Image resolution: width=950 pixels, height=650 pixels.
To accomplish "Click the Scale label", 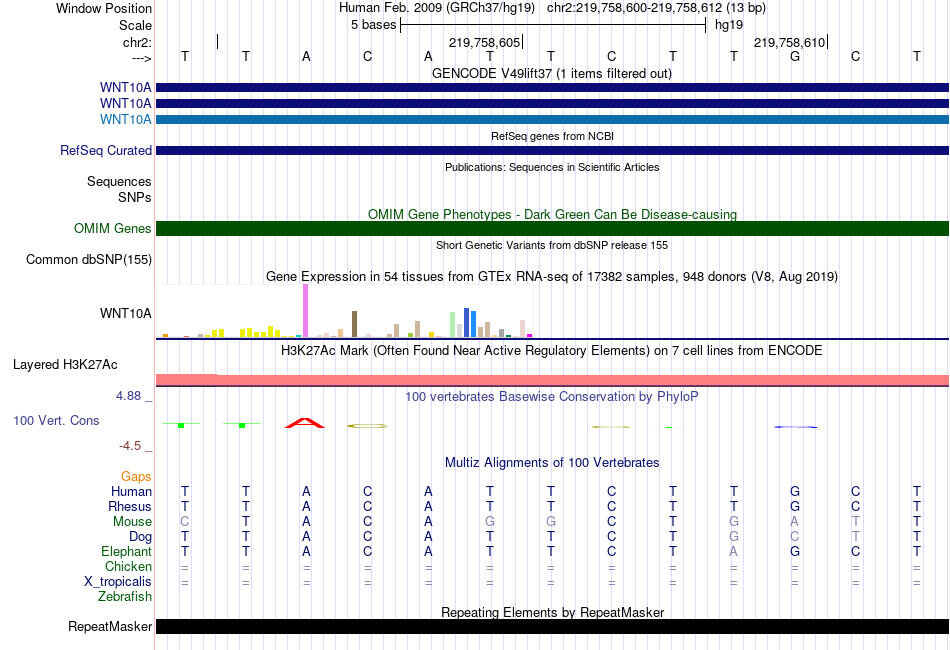I will pyautogui.click(x=135, y=25).
